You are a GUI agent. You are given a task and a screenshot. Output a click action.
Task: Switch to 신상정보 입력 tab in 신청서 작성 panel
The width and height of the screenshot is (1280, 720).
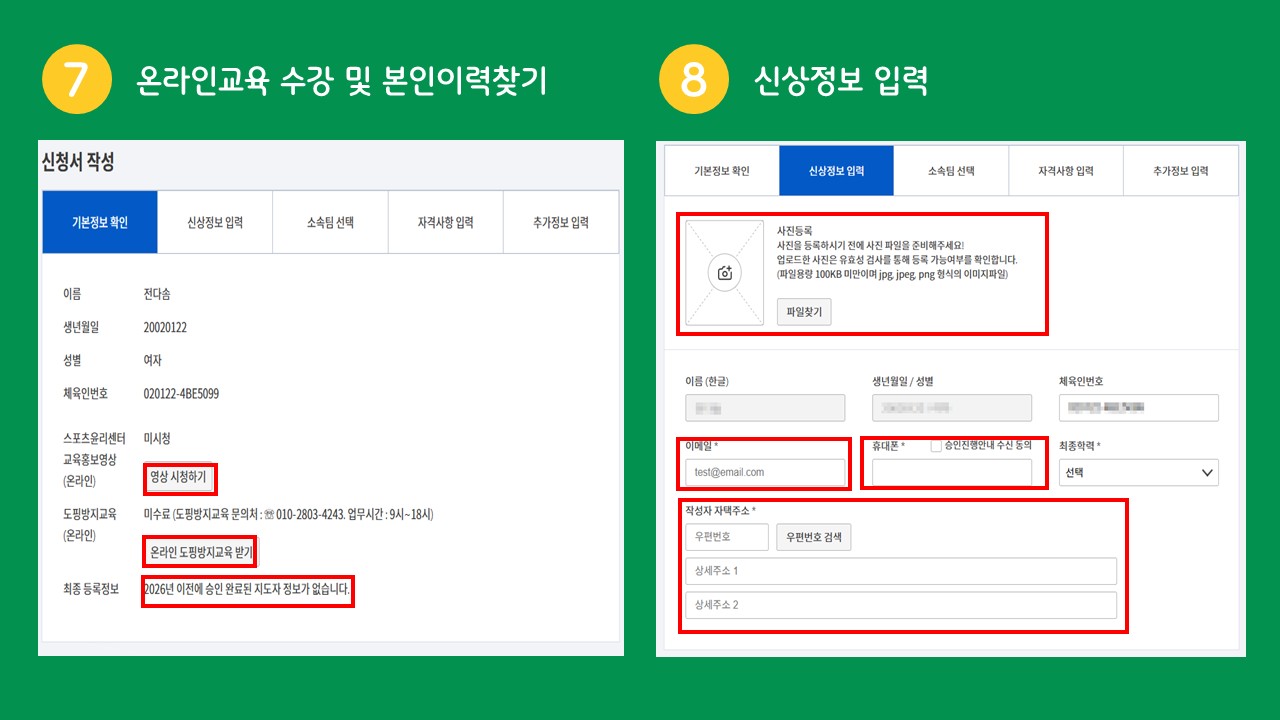(215, 222)
